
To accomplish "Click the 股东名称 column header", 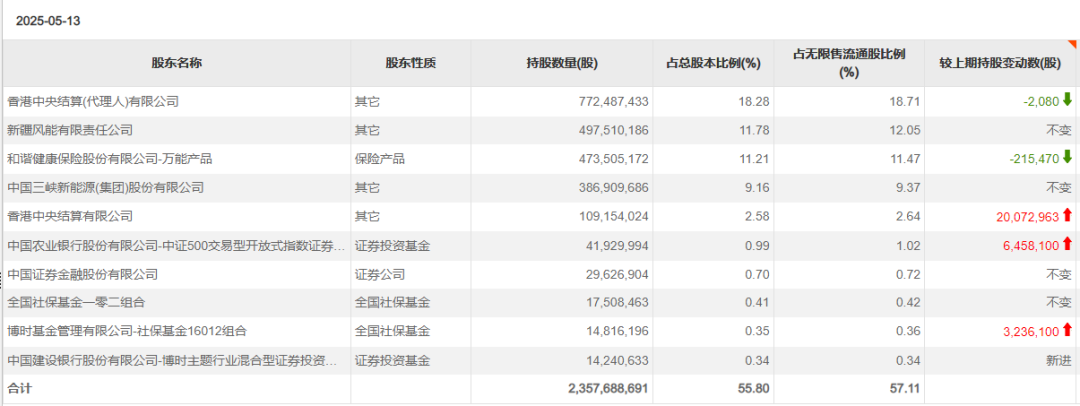I will click(x=177, y=63).
